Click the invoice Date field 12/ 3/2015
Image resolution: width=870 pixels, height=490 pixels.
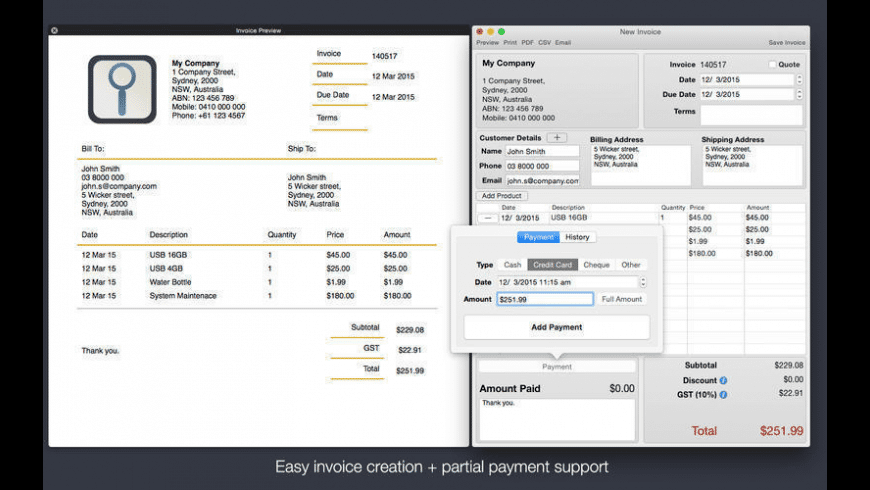[x=747, y=80]
